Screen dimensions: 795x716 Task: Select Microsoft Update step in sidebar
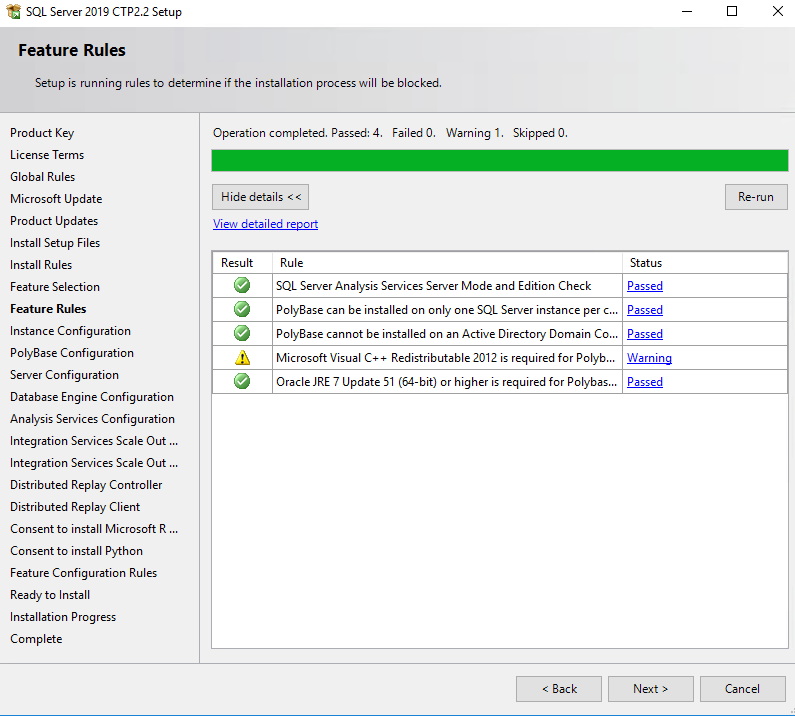click(56, 199)
